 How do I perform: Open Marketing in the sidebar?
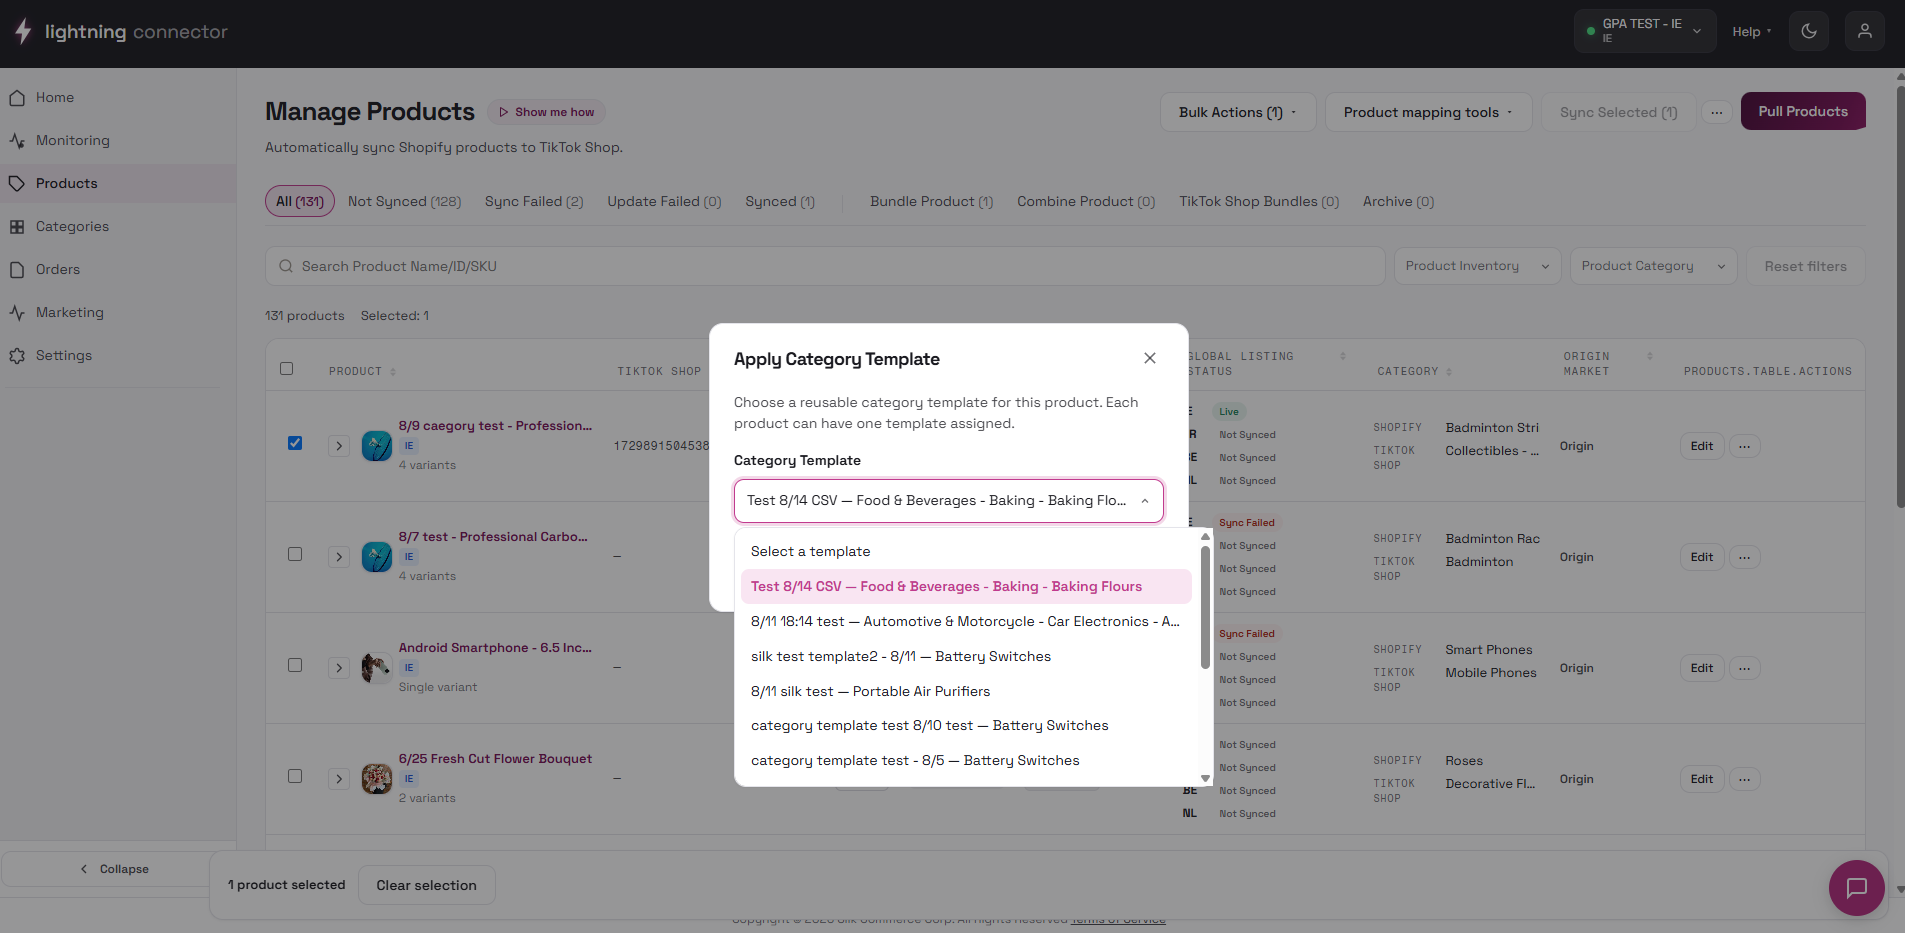(118, 312)
